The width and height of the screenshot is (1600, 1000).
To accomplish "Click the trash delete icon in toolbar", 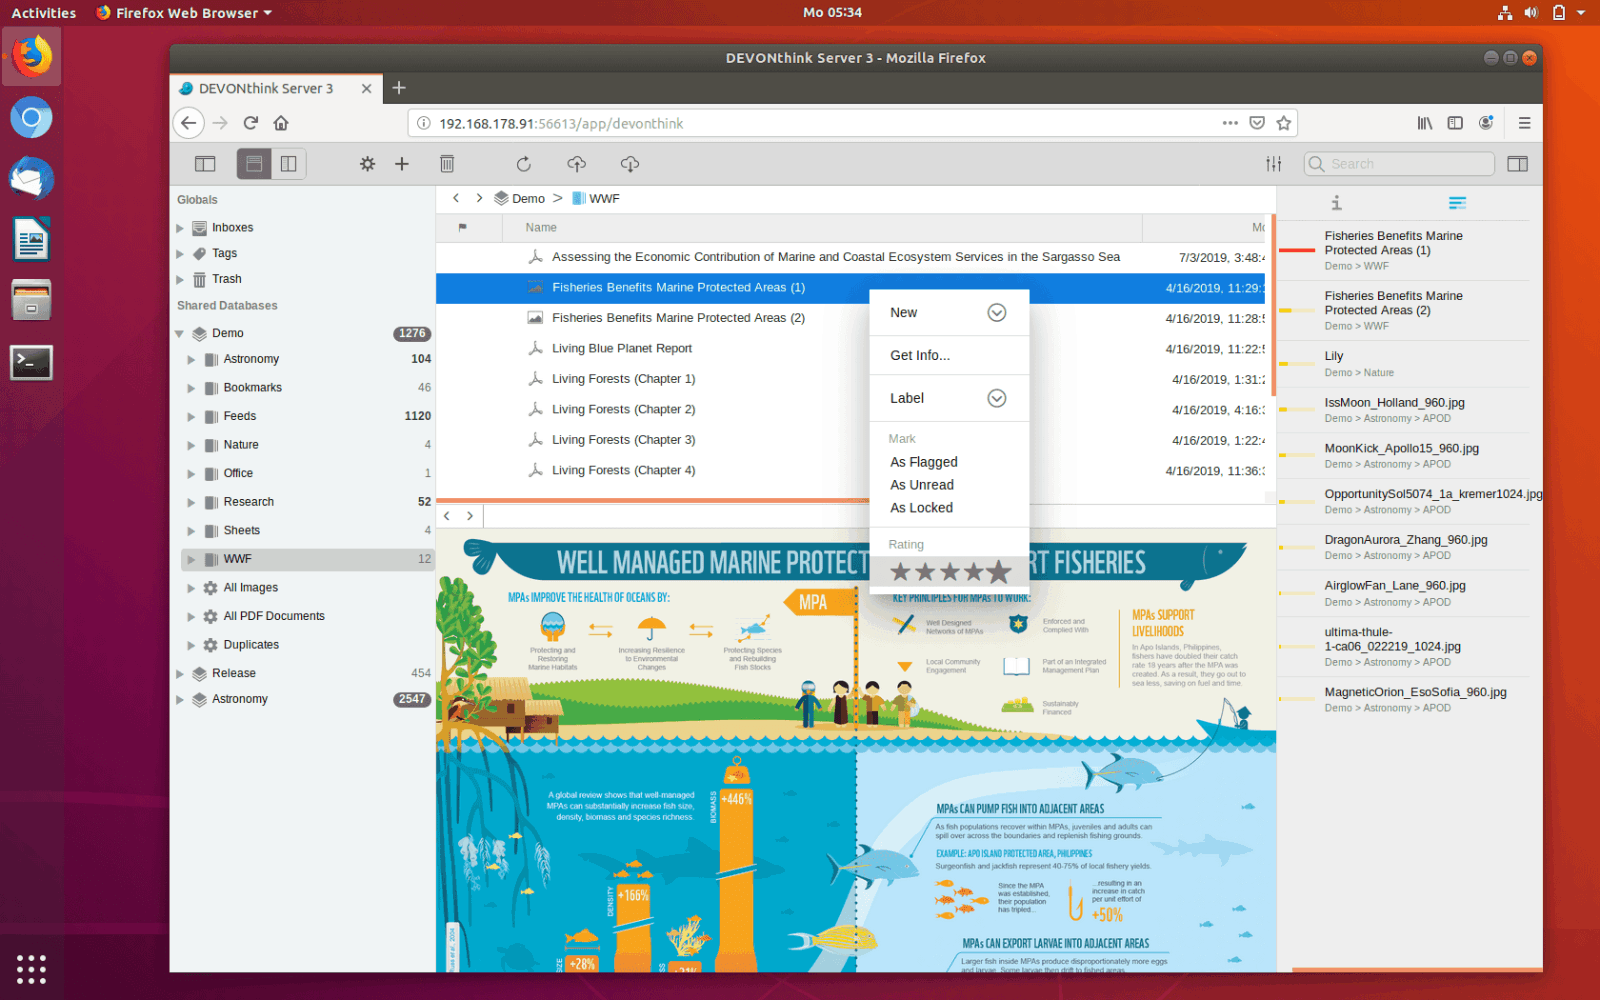I will pos(447,164).
